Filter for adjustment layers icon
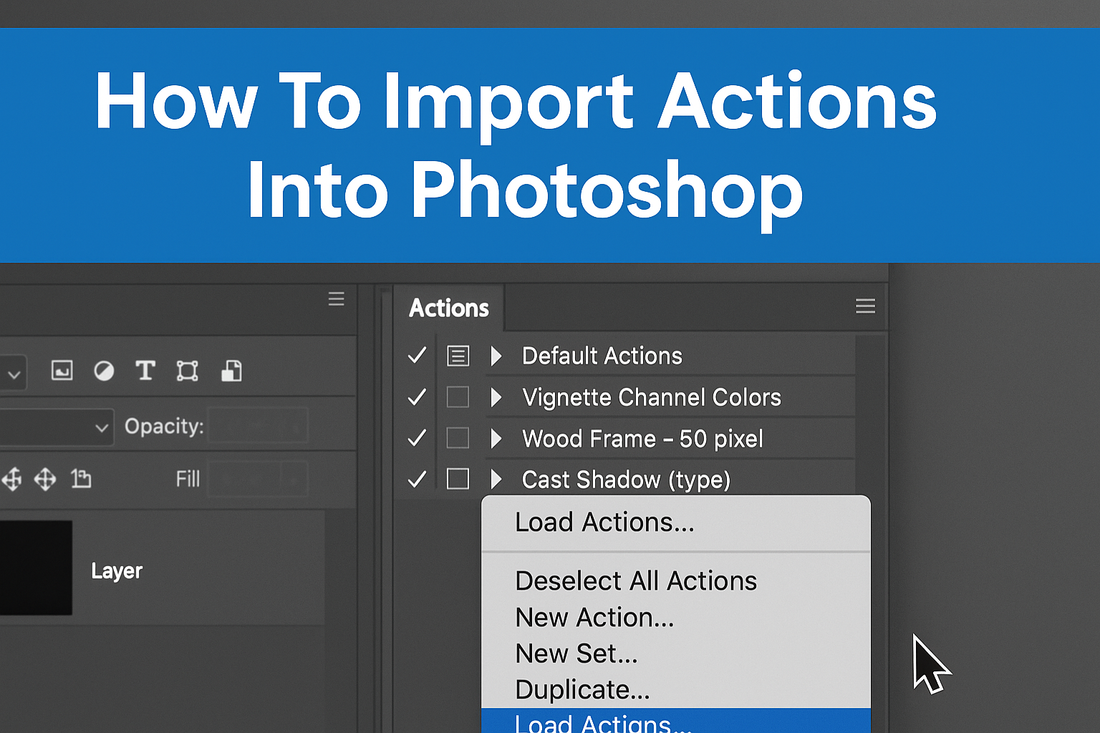Viewport: 1100px width, 733px height. tap(104, 370)
